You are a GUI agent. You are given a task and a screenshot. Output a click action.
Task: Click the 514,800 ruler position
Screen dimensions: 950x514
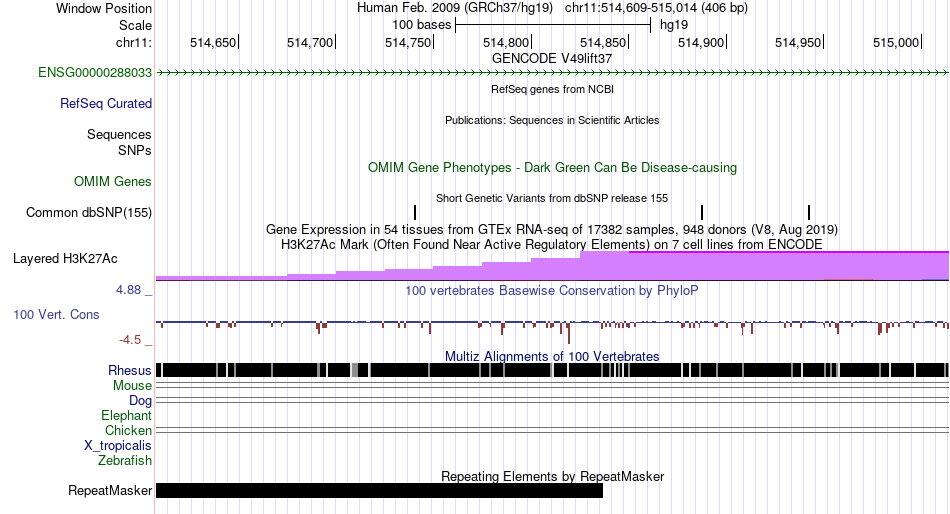tap(507, 42)
